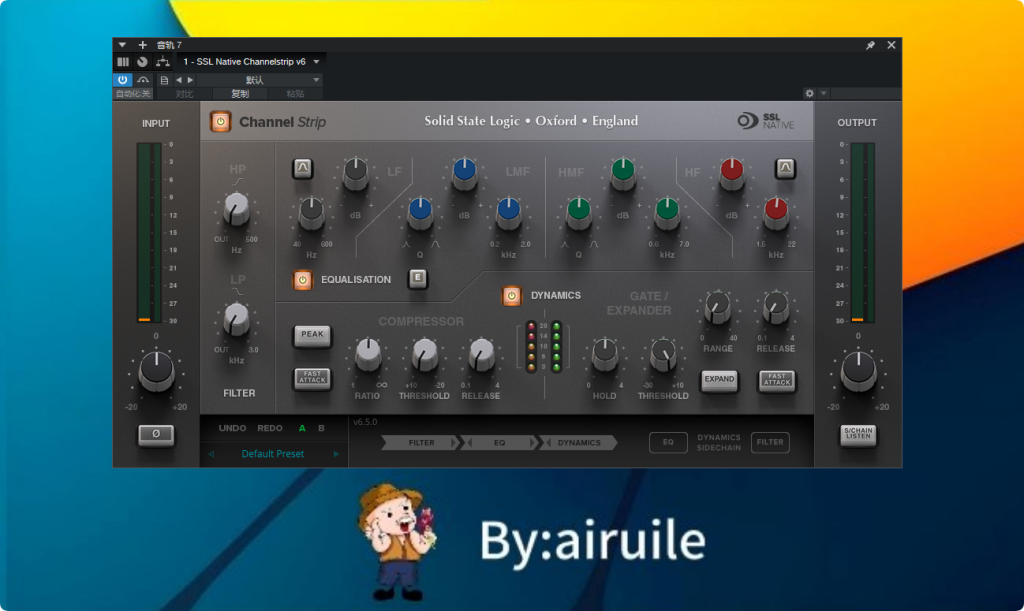
Task: Click the red HF frequency kHz knob
Action: 776,213
